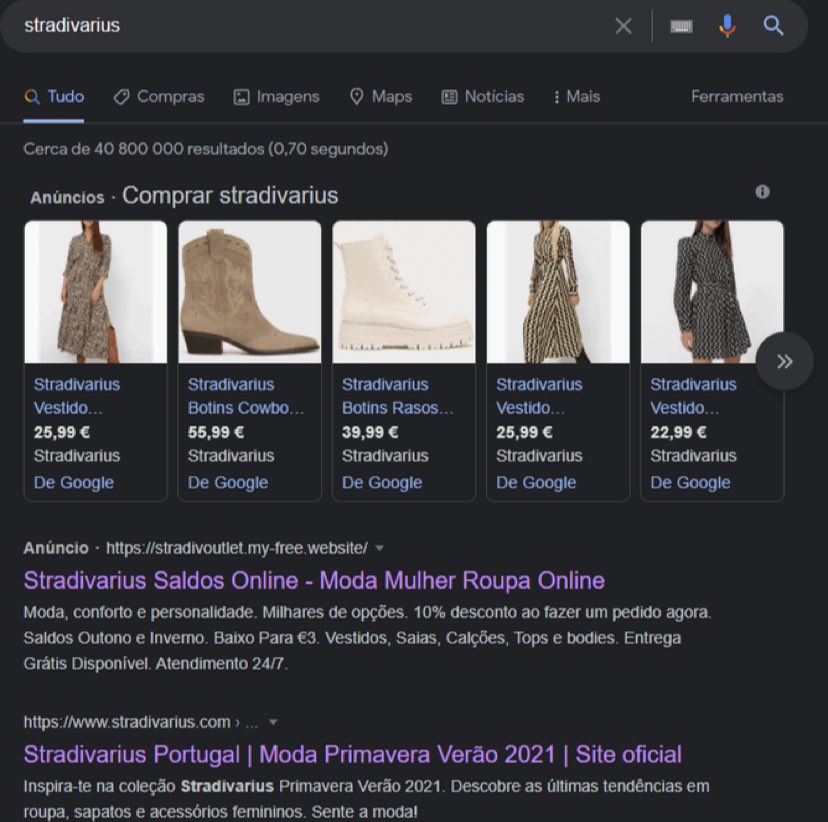The width and height of the screenshot is (828, 822).
Task: Open the cream lace-up boots product image
Action: coord(404,292)
